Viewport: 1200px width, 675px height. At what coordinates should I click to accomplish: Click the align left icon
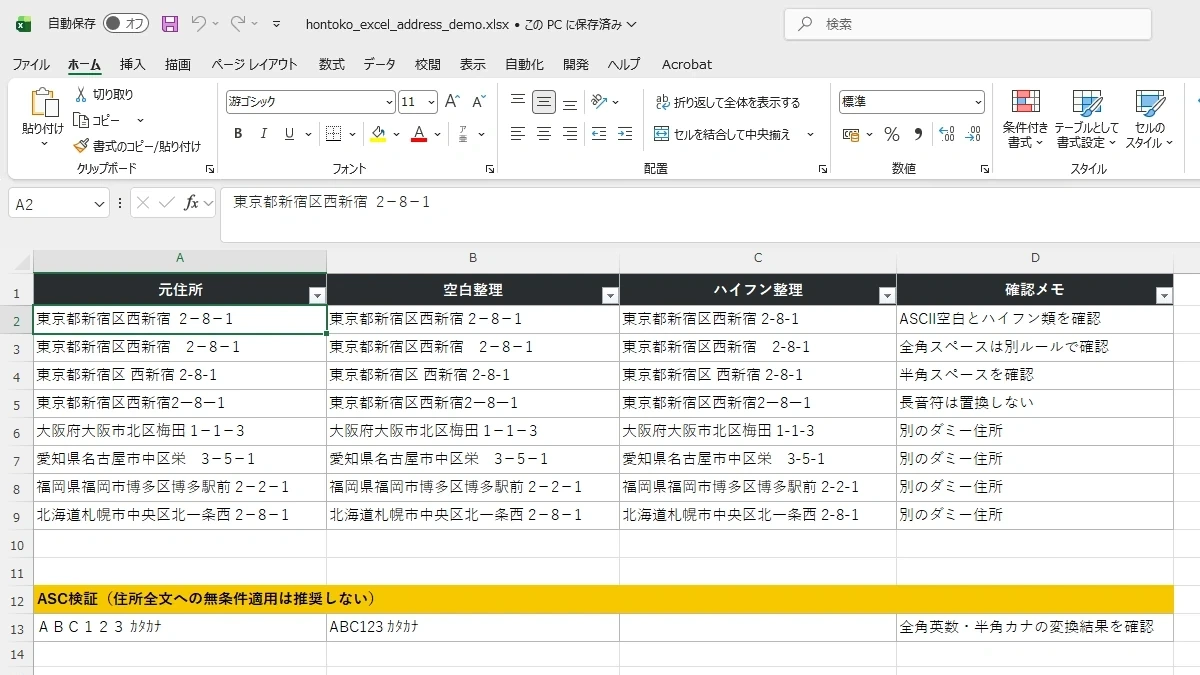(518, 134)
